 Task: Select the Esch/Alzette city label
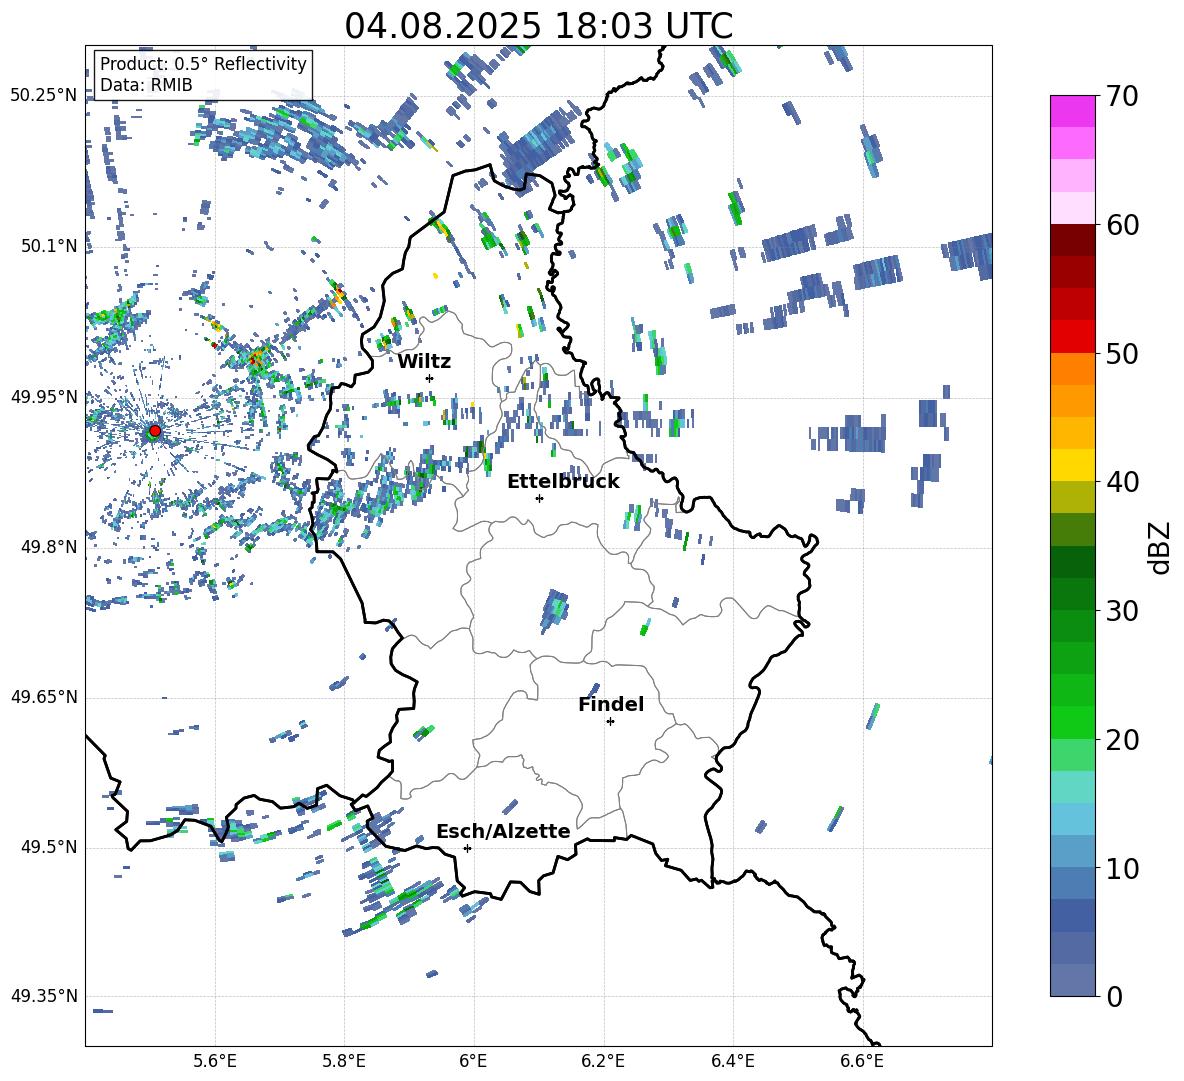503,831
